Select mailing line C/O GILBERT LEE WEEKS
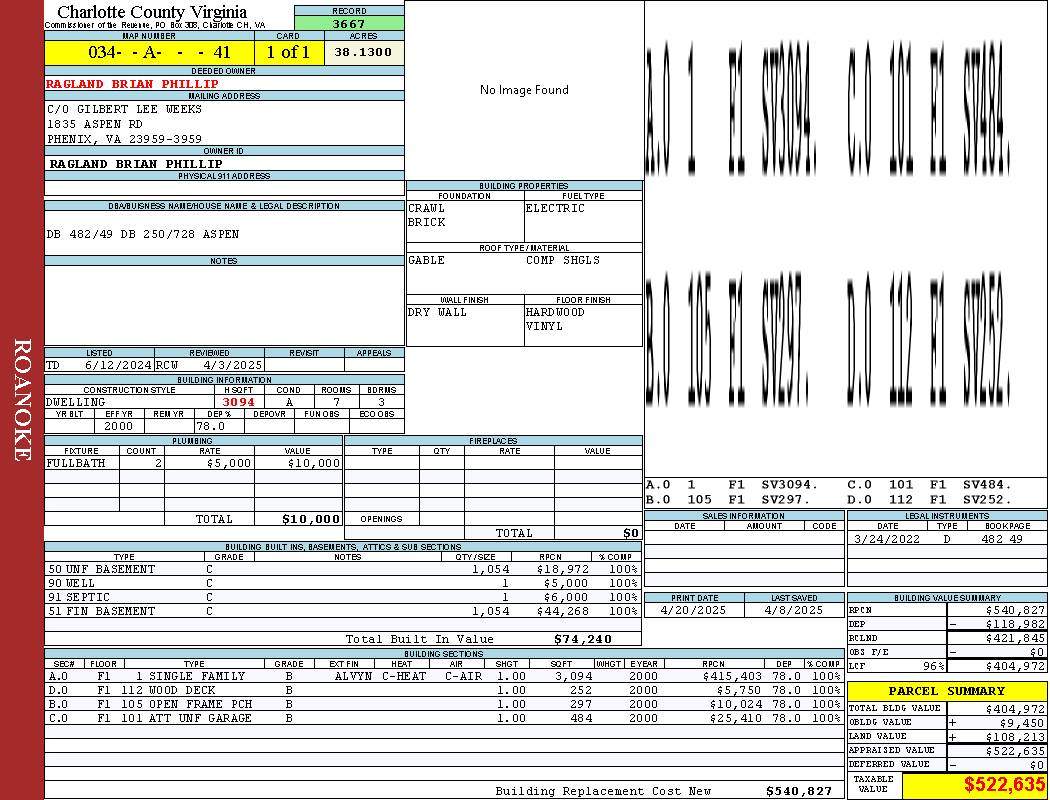 point(125,109)
